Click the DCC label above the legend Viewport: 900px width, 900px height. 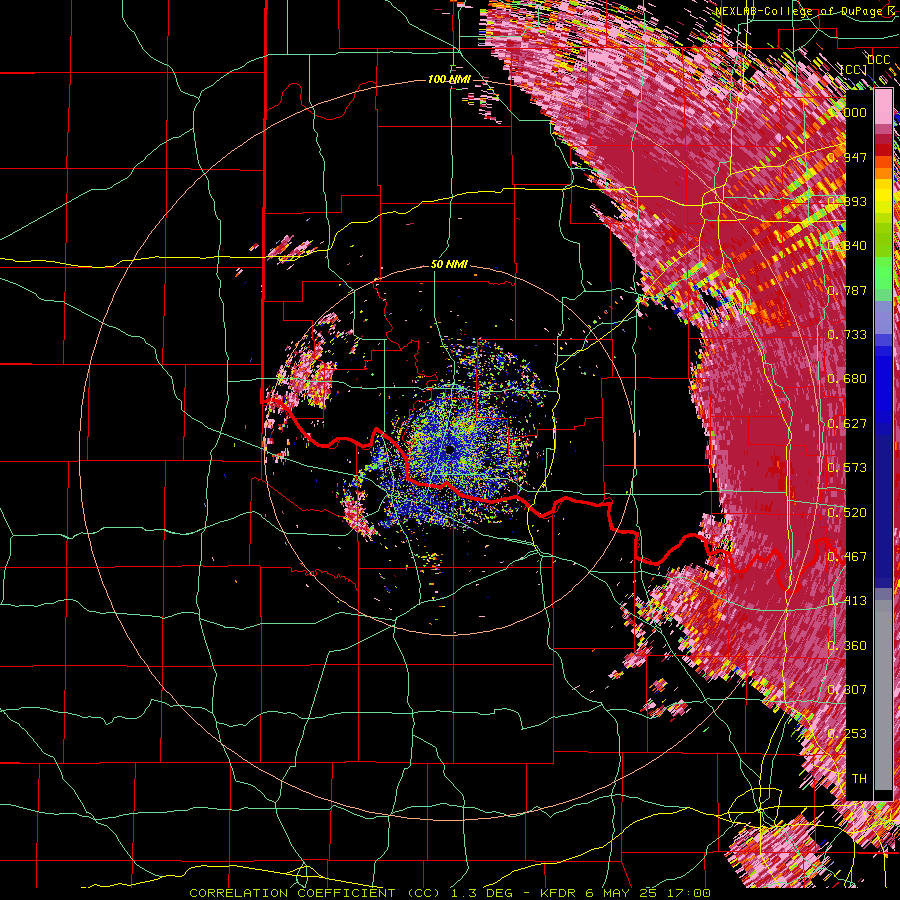(879, 59)
